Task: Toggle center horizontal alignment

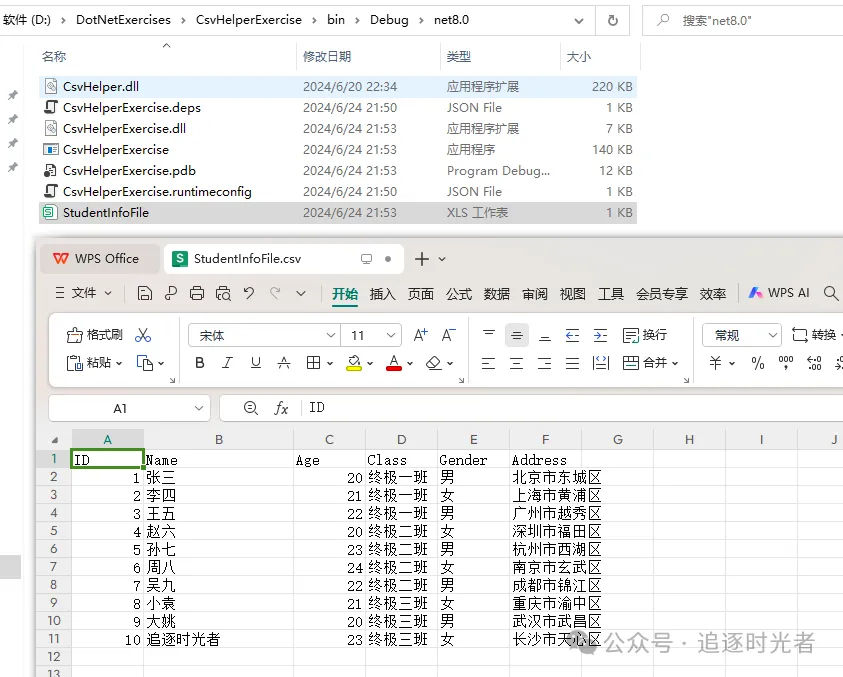Action: pos(516,363)
